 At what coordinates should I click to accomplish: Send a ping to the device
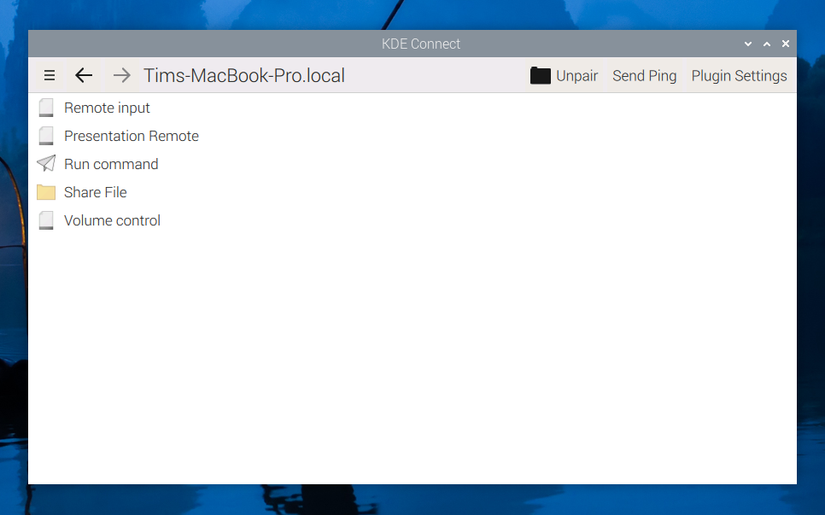(644, 76)
